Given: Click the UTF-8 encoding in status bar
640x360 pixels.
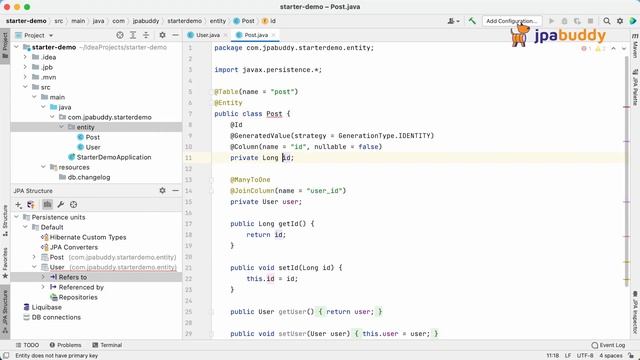Looking at the screenshot, I should tap(585, 356).
